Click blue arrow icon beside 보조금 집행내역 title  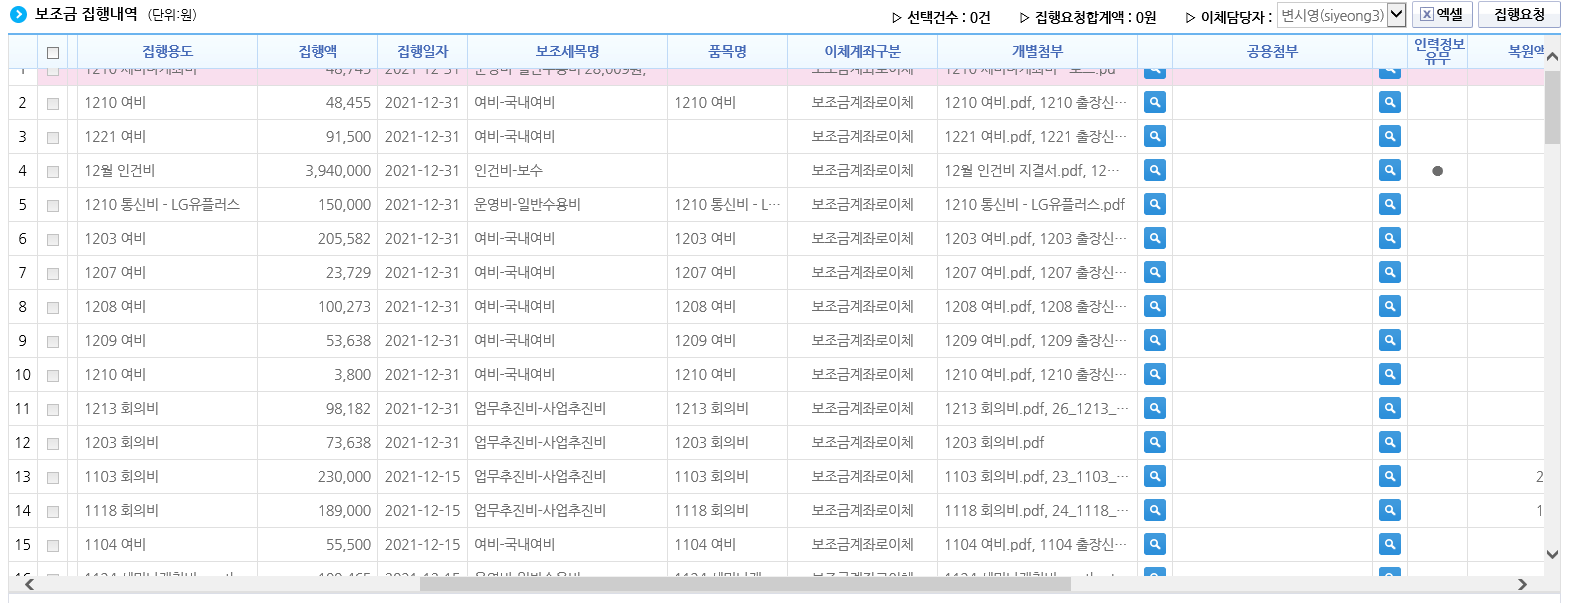[x=18, y=15]
